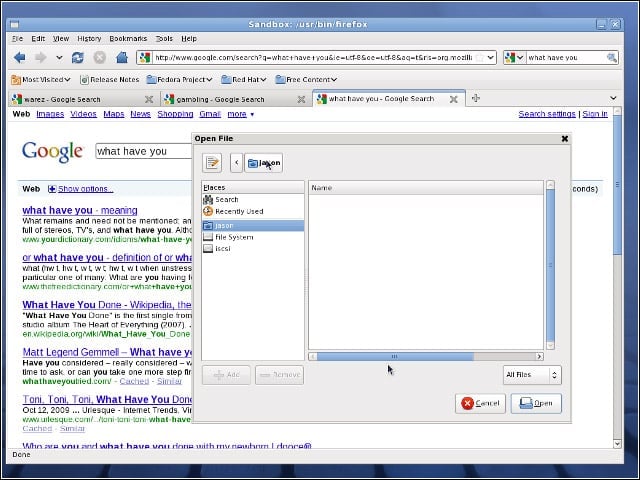Open Search settings link
Image resolution: width=640 pixels, height=480 pixels.
547,114
